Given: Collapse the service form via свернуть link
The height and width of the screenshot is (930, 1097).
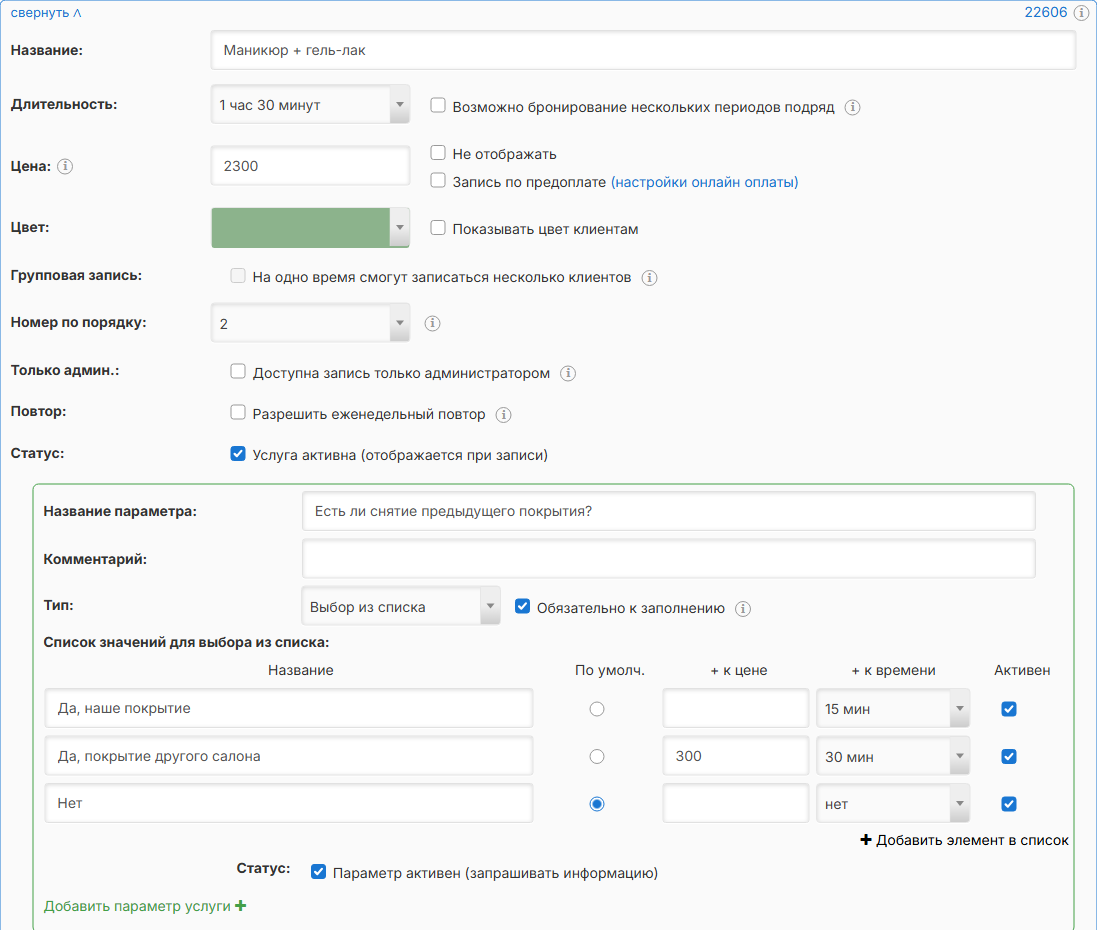Looking at the screenshot, I should [45, 13].
